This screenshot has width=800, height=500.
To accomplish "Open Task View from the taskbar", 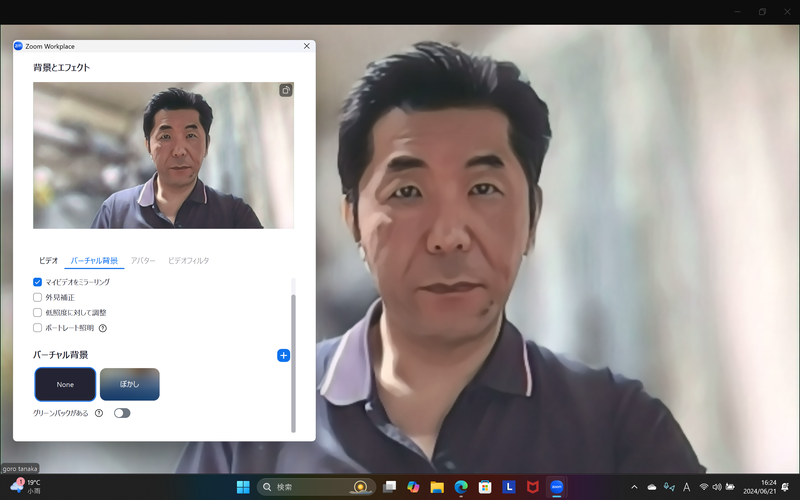I will pos(389,487).
